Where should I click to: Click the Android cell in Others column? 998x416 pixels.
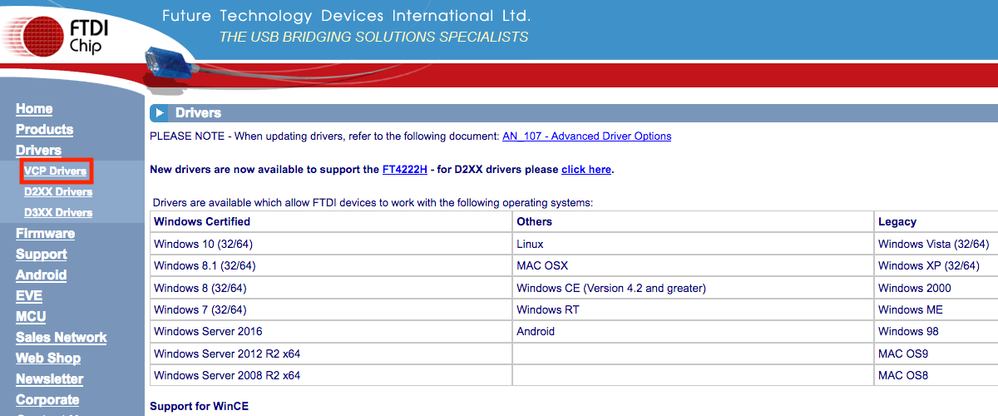pos(693,331)
